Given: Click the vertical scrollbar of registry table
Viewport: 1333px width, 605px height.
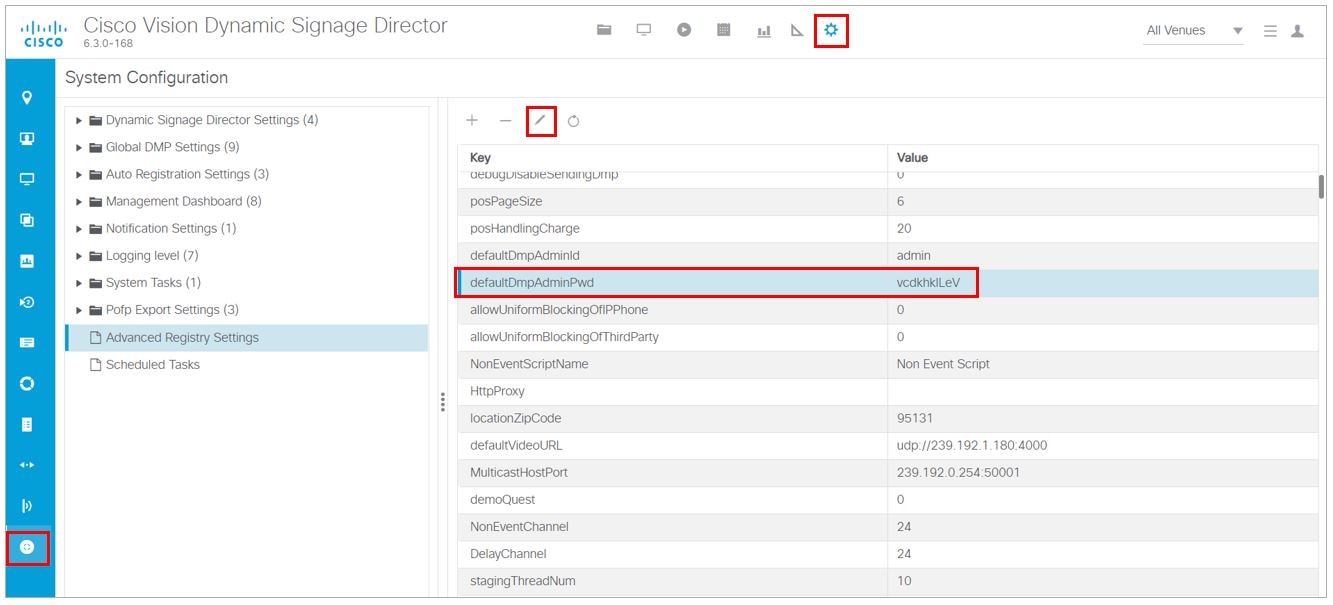Looking at the screenshot, I should pos(1321,187).
